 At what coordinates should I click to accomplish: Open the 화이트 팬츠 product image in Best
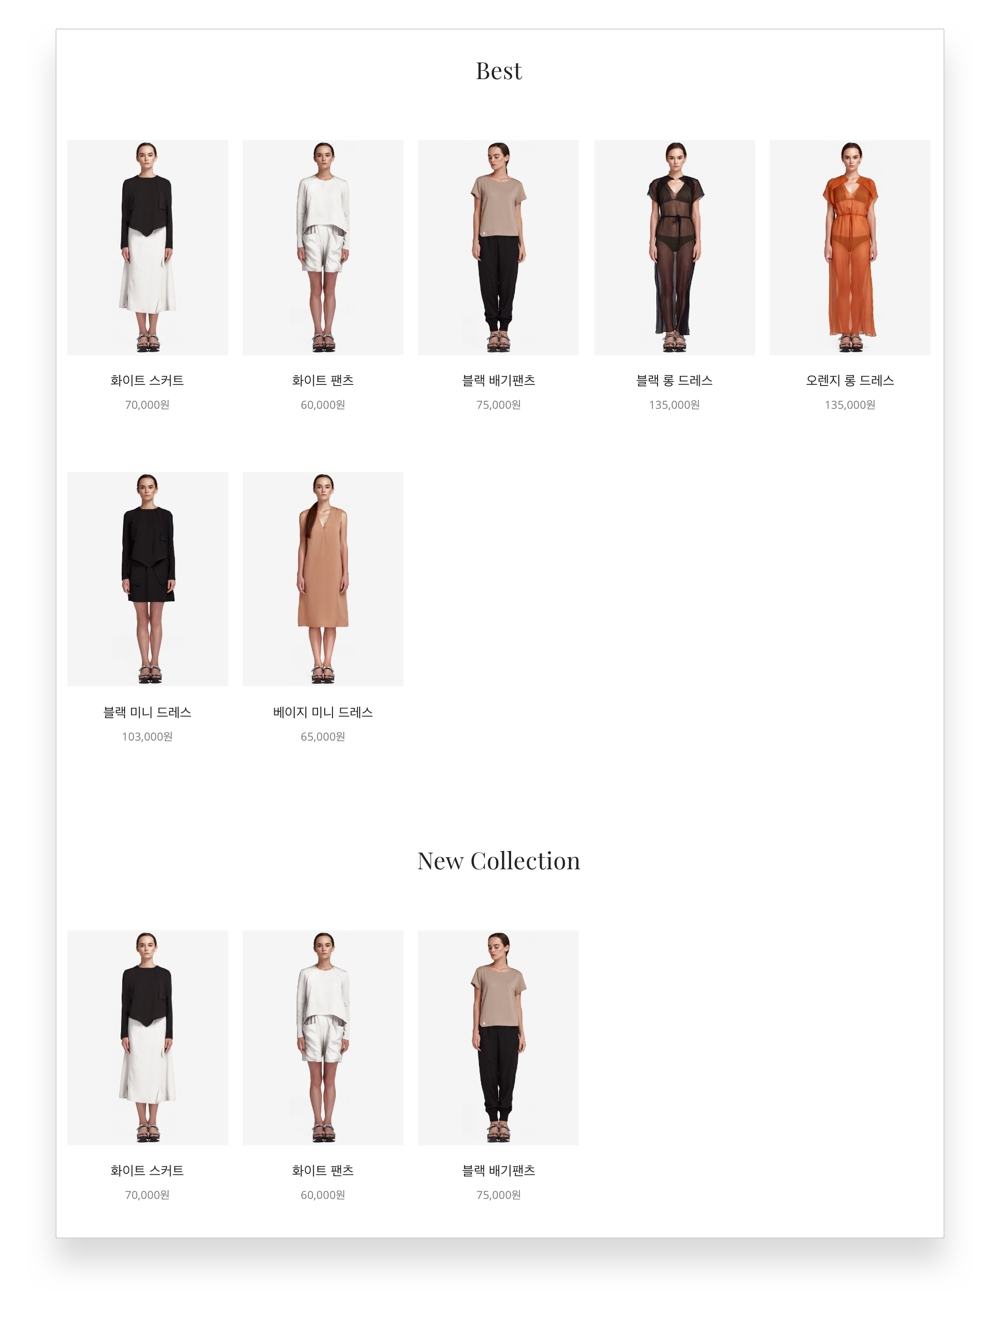[x=323, y=247]
